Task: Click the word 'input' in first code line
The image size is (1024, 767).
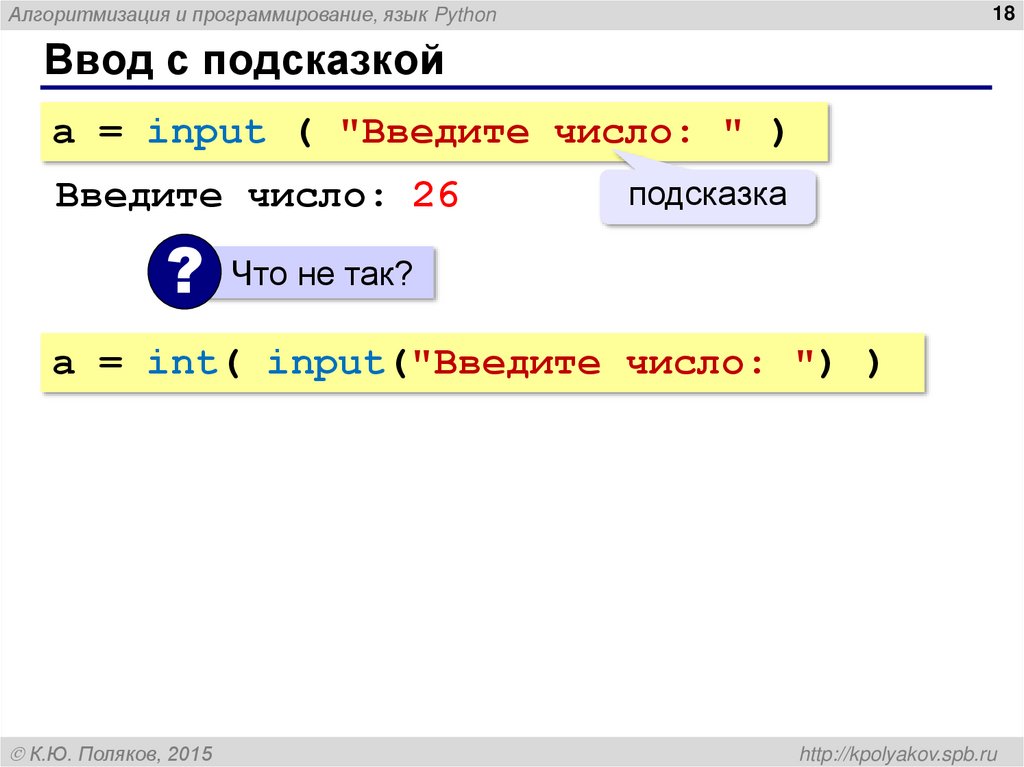Action: pyautogui.click(x=204, y=131)
